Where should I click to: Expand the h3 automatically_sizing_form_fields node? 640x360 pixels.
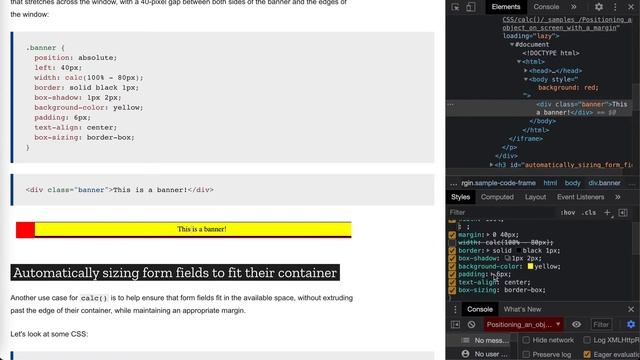pyautogui.click(x=491, y=165)
